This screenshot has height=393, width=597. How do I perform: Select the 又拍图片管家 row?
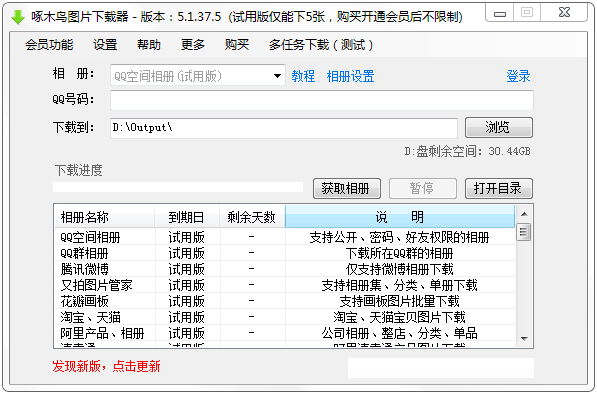point(285,286)
